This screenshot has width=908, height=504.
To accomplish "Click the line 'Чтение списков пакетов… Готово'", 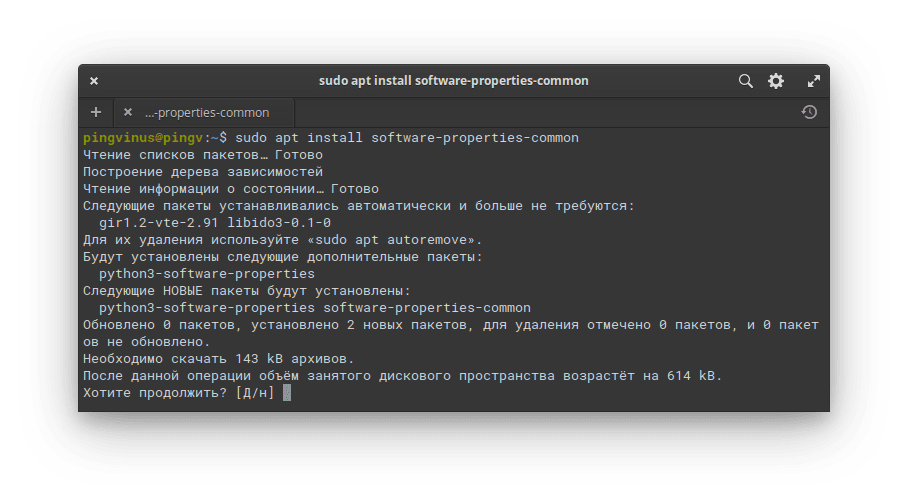I will (x=203, y=155).
